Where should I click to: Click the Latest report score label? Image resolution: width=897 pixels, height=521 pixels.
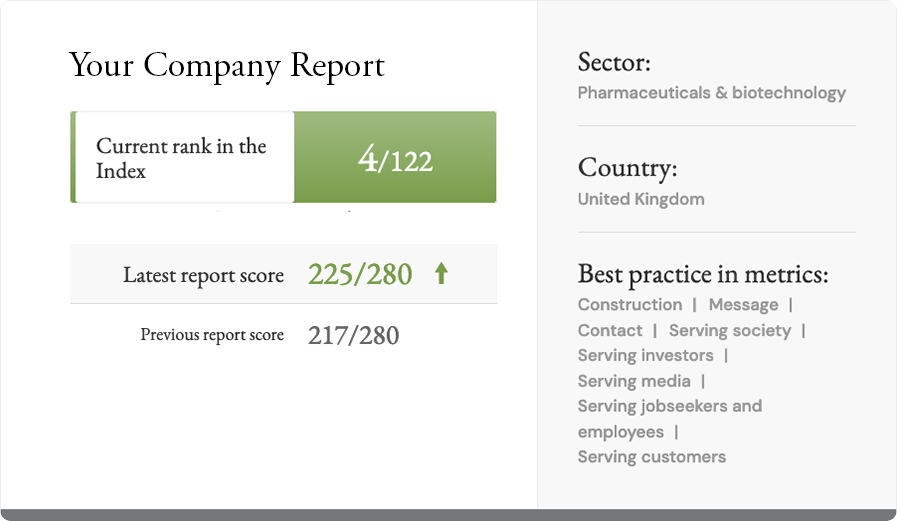[x=203, y=275]
